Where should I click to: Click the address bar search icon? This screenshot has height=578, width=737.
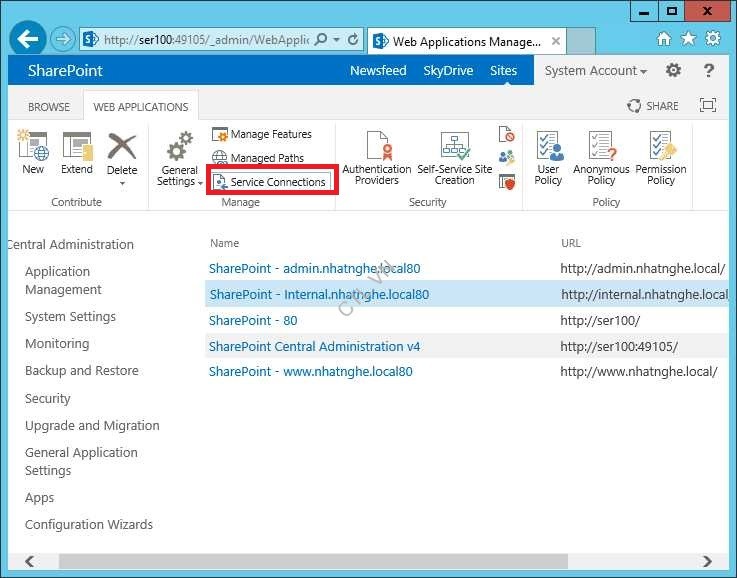(x=321, y=39)
